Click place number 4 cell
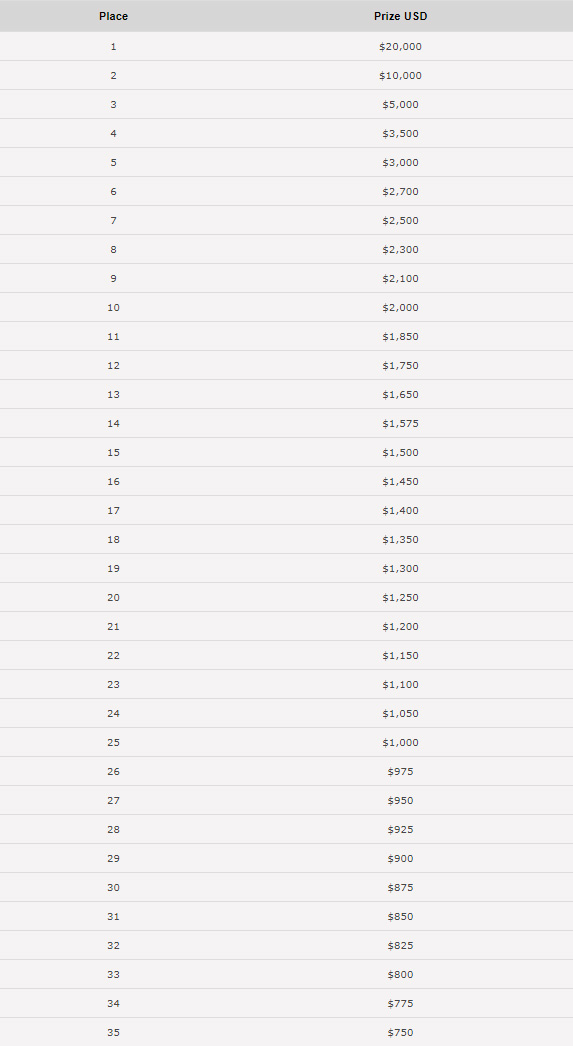The width and height of the screenshot is (573, 1046). pyautogui.click(x=113, y=133)
